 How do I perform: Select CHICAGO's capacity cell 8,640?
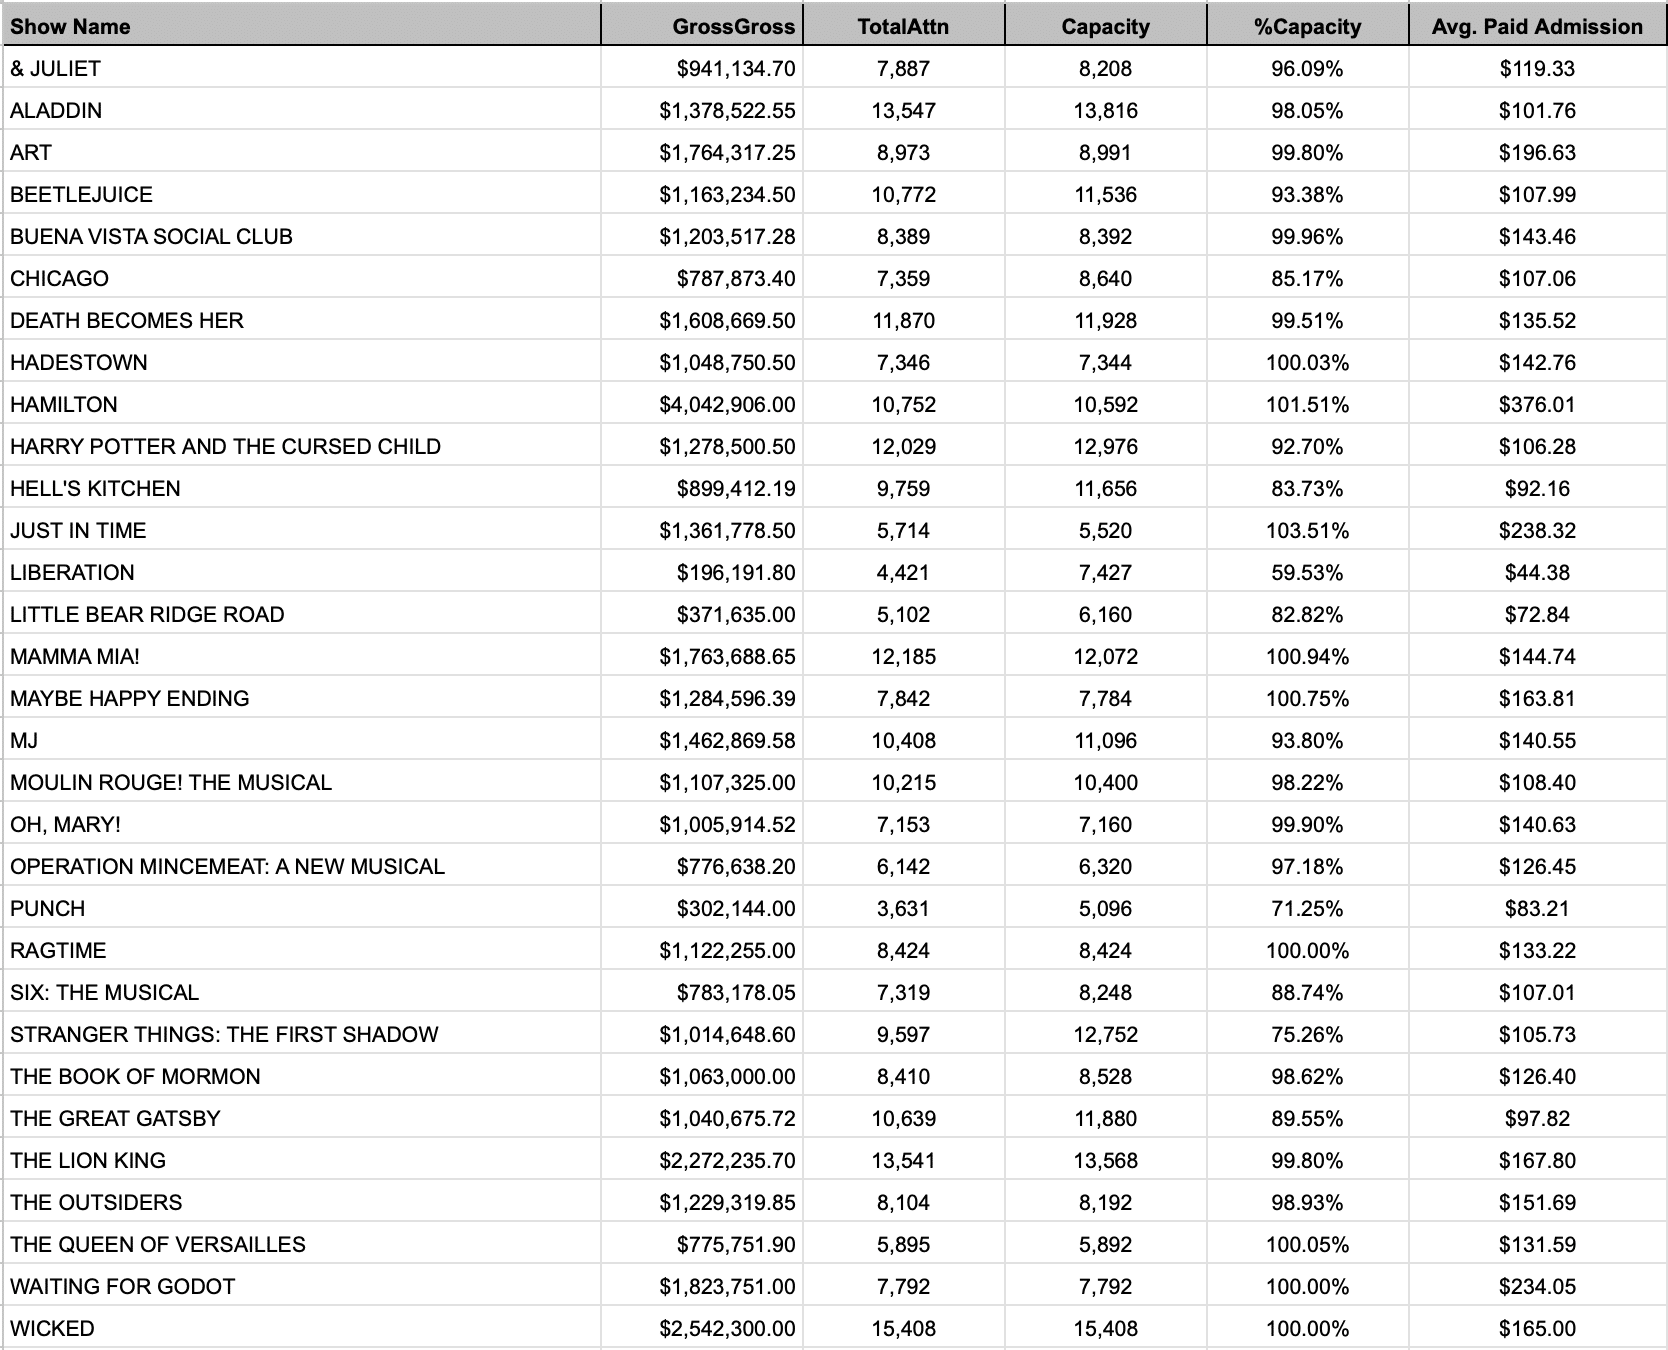[1105, 279]
